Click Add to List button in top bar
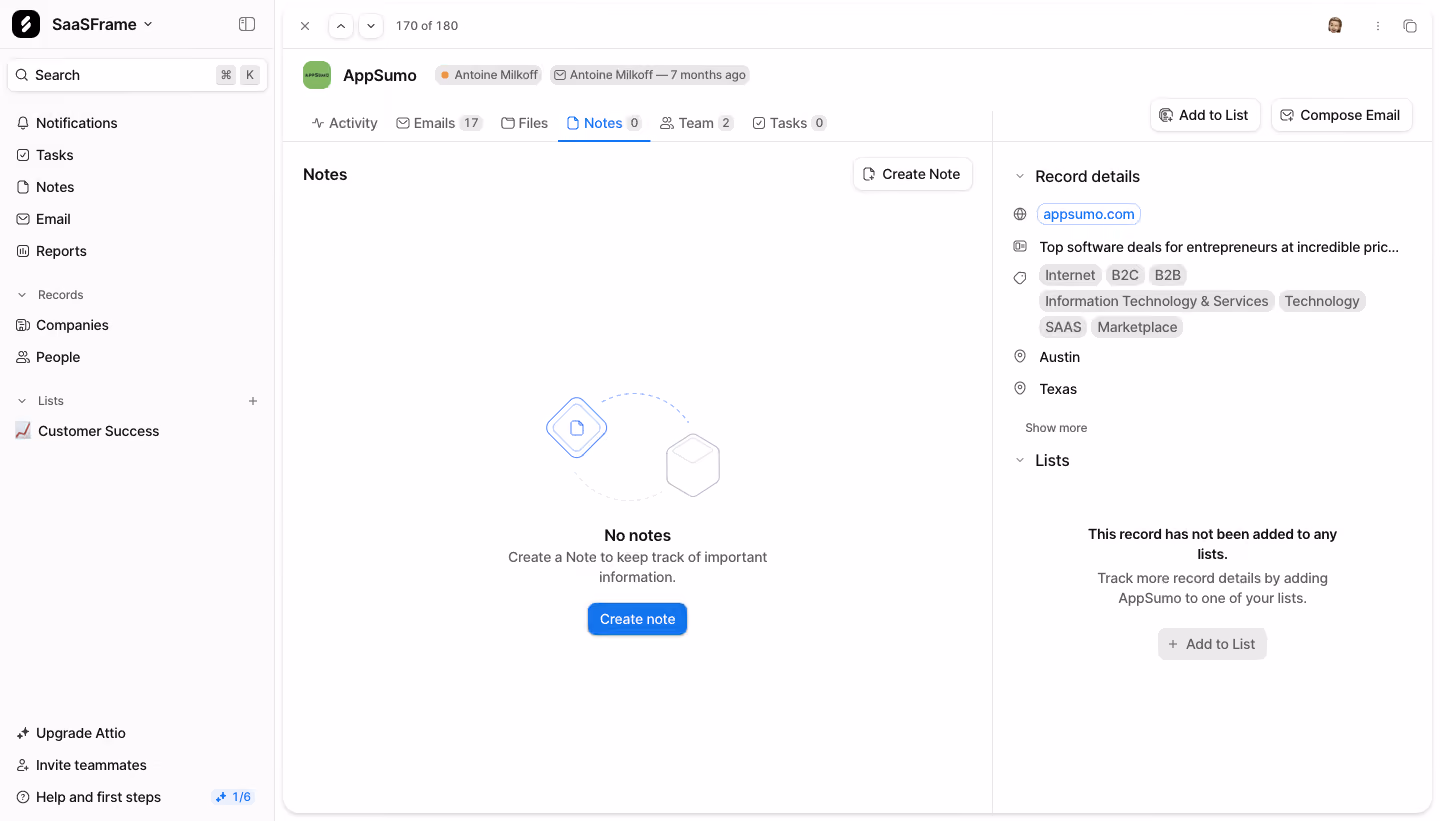 click(x=1205, y=115)
